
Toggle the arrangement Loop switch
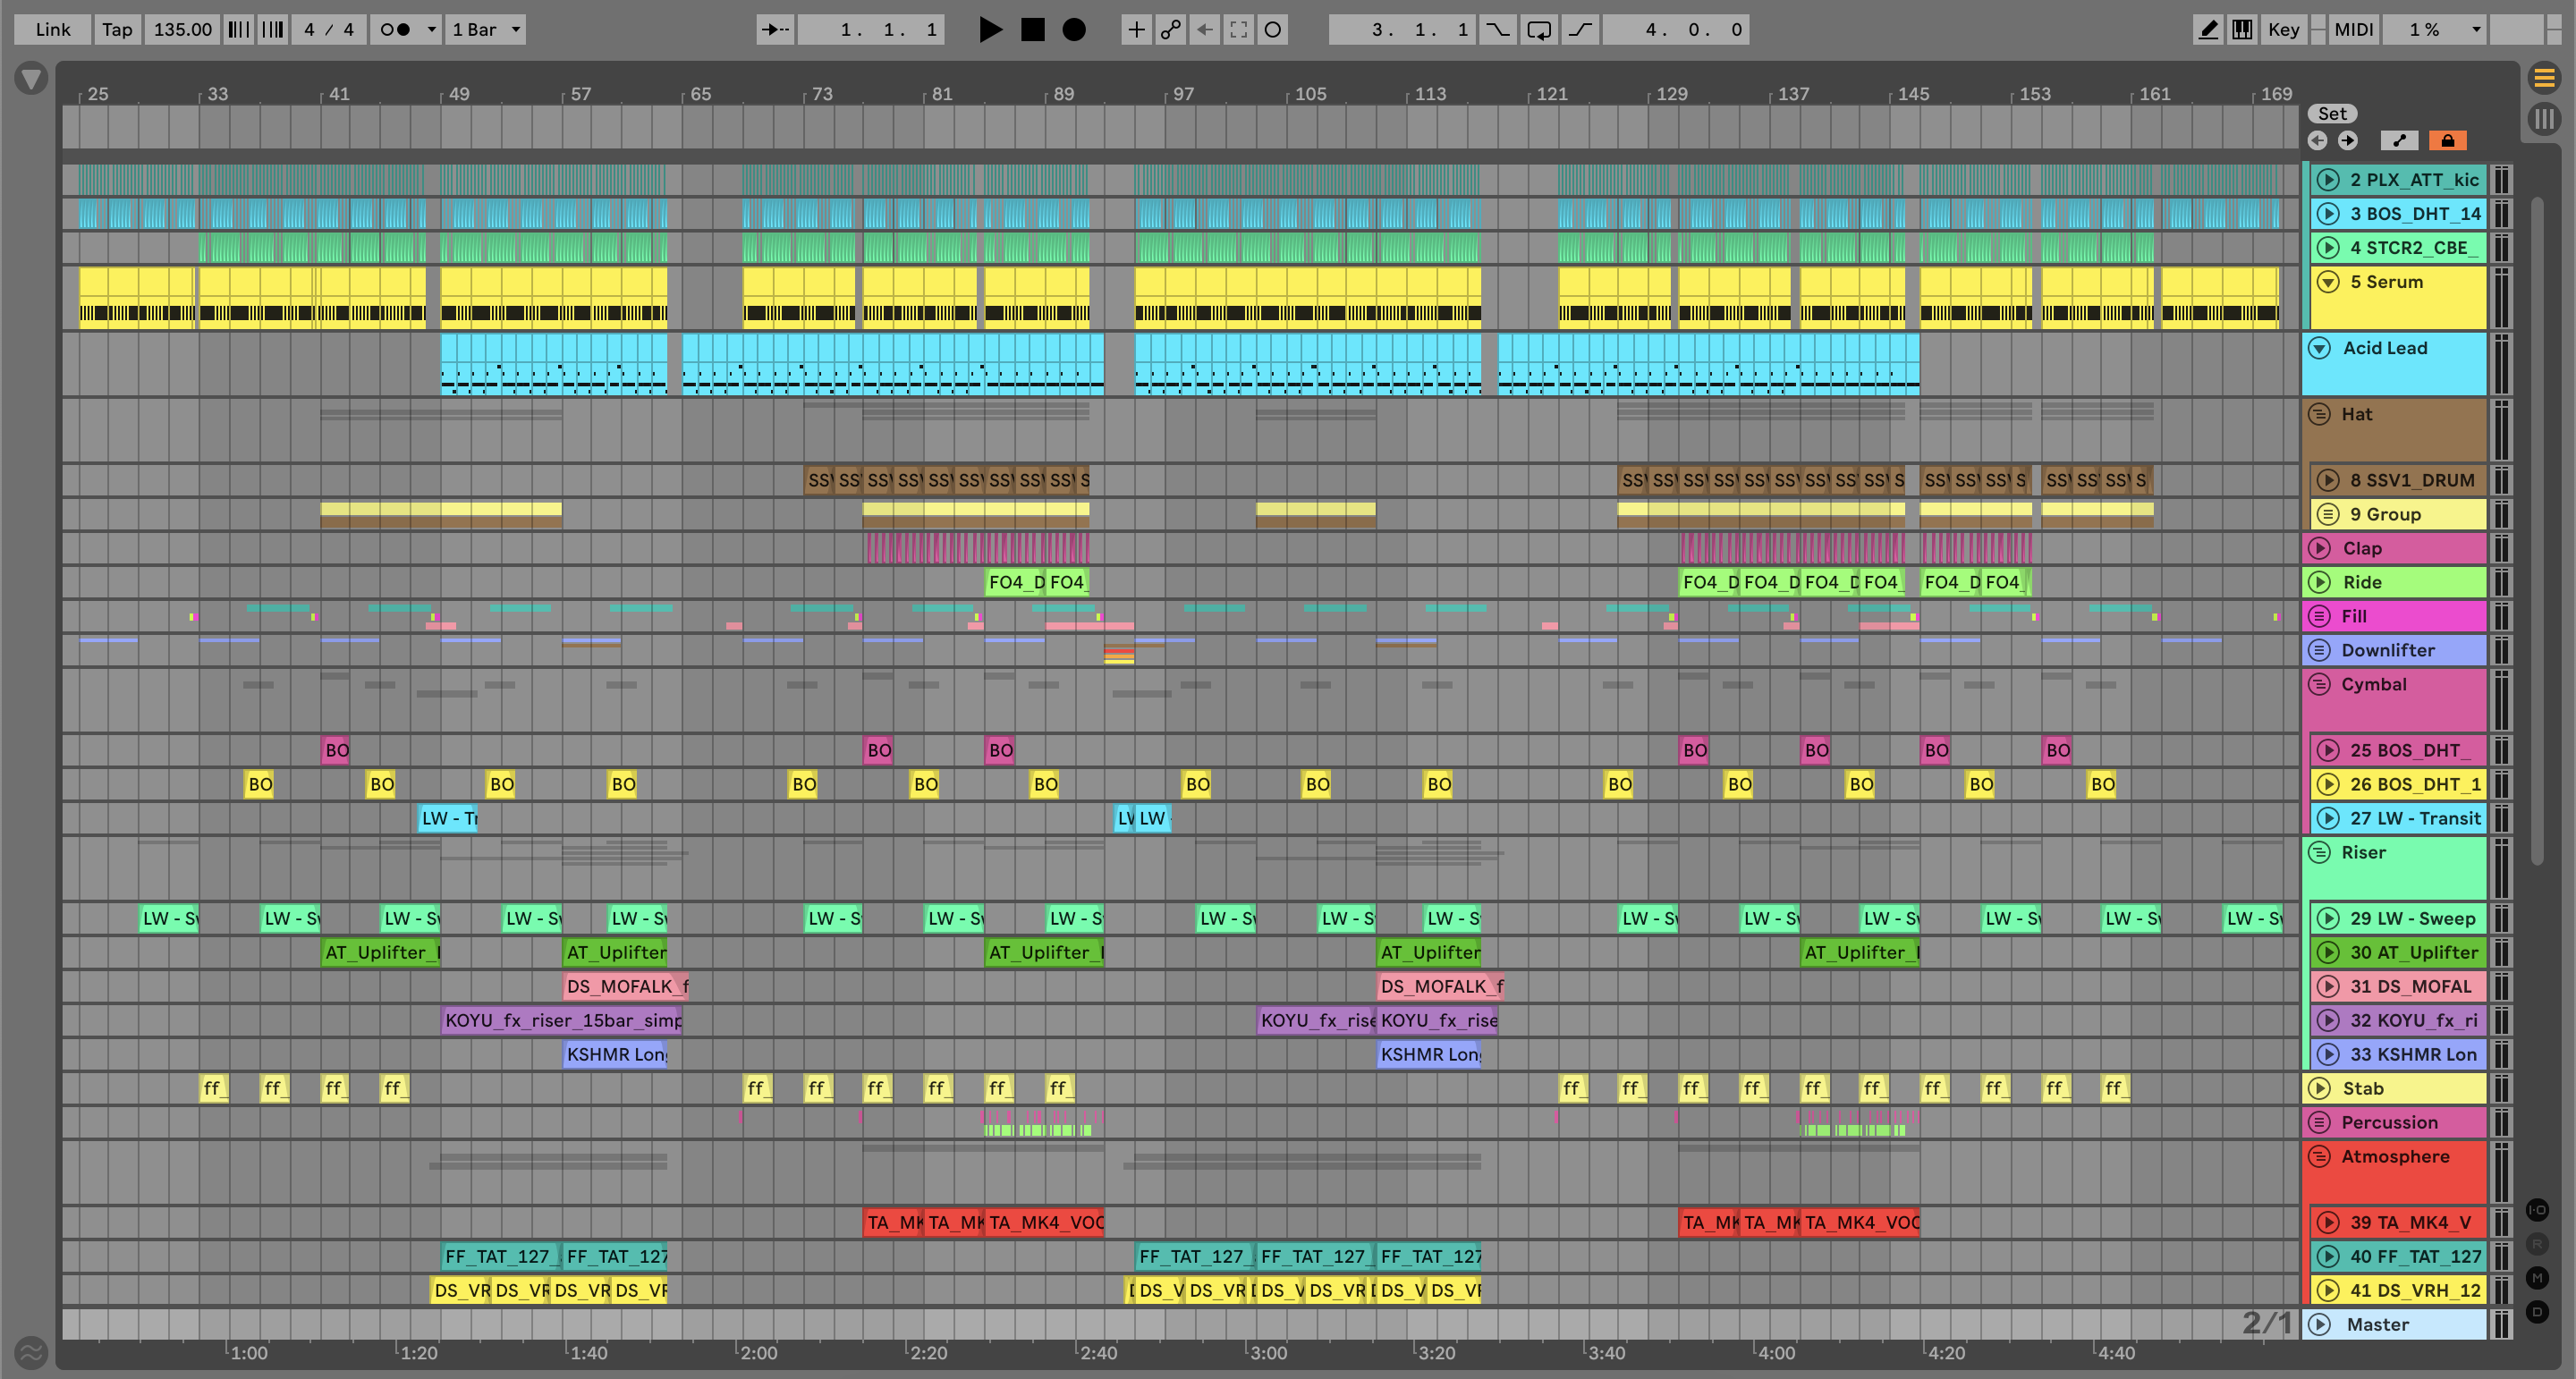pos(1539,30)
